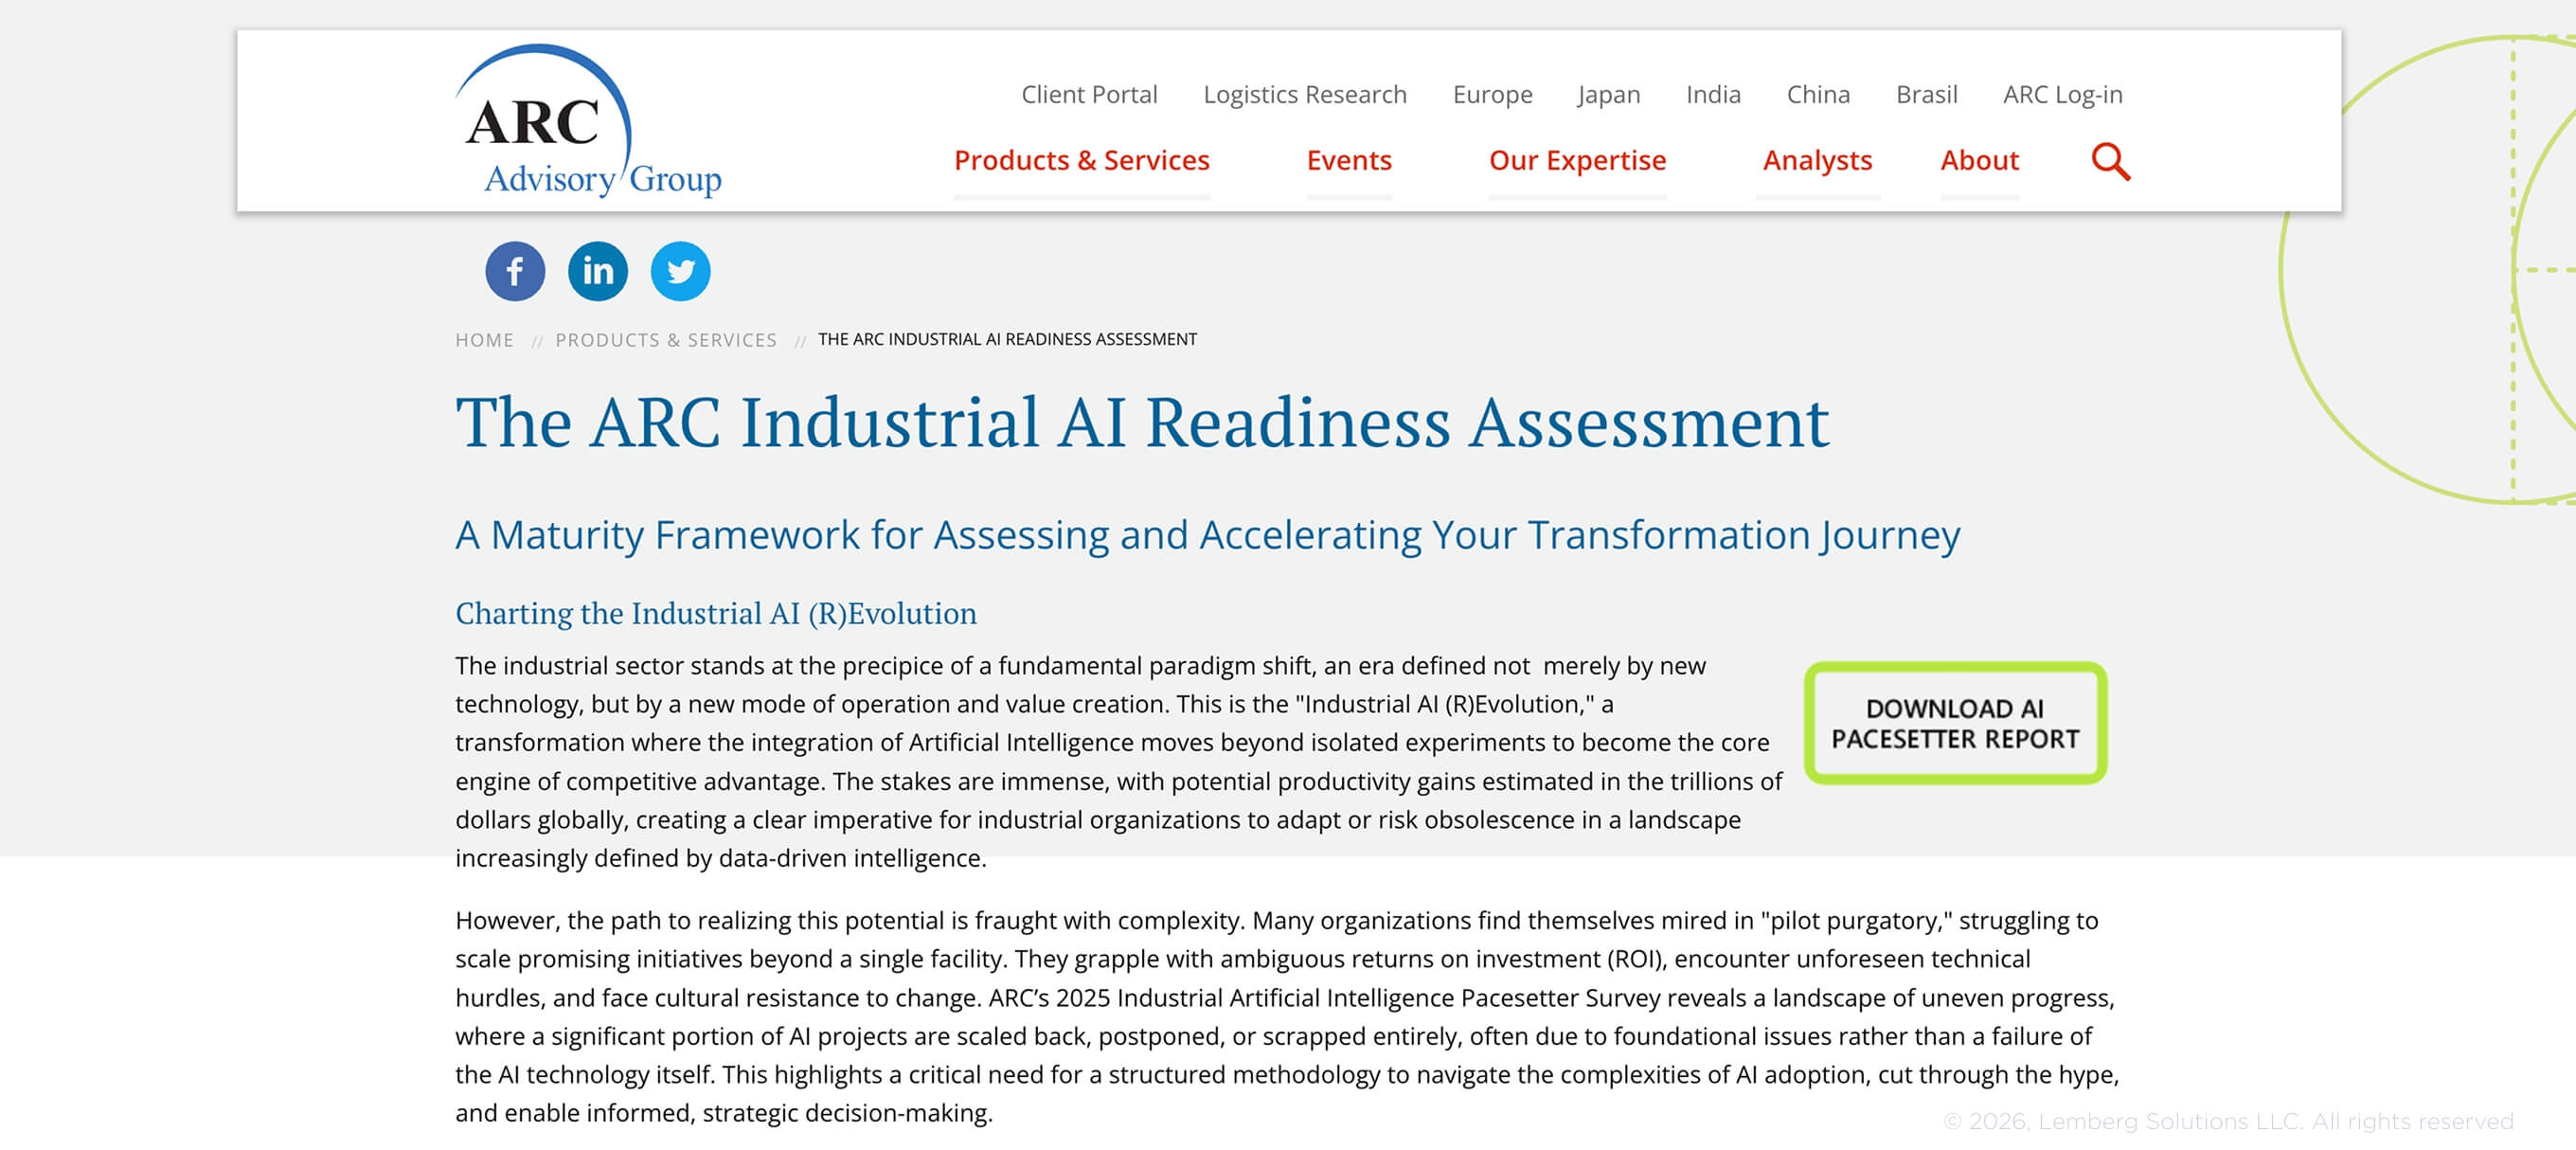The height and width of the screenshot is (1150, 2576).
Task: Select the Europe site link
Action: coord(1492,94)
